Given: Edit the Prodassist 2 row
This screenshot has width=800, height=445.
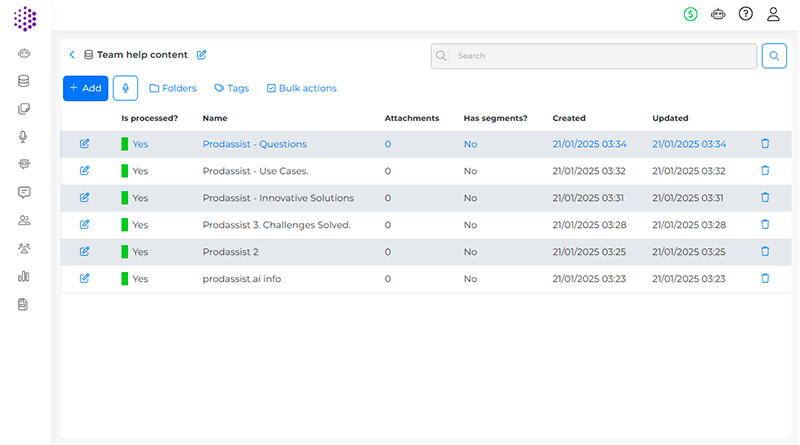Looking at the screenshot, I should (x=84, y=252).
